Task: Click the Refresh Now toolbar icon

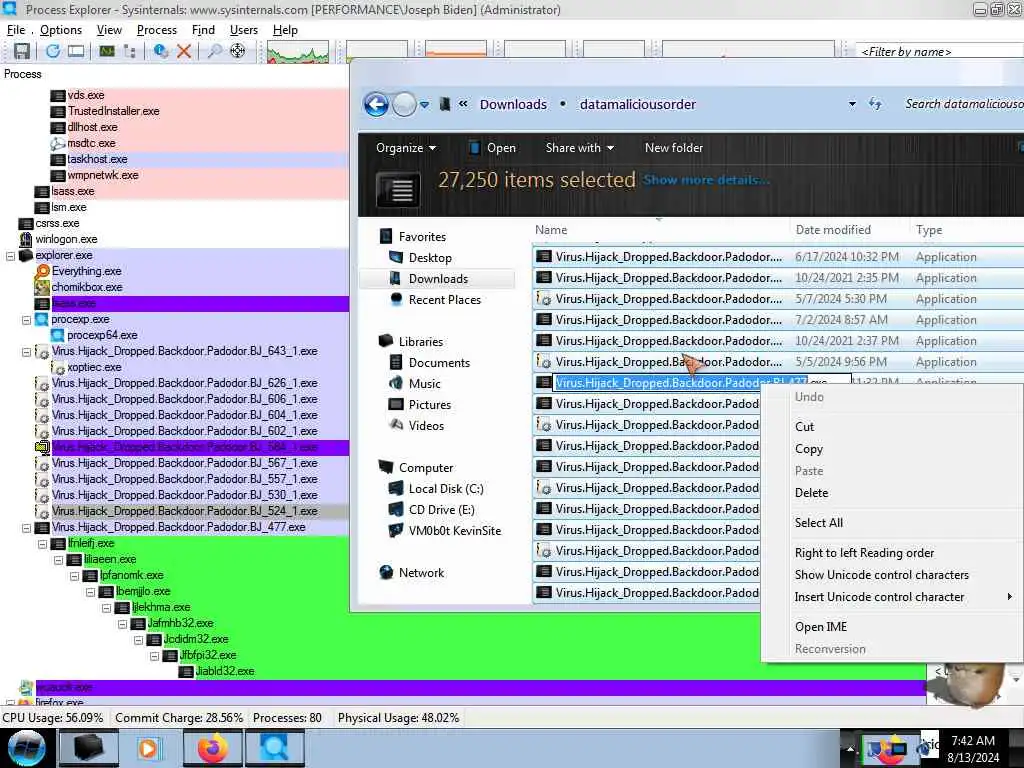Action: click(x=52, y=51)
